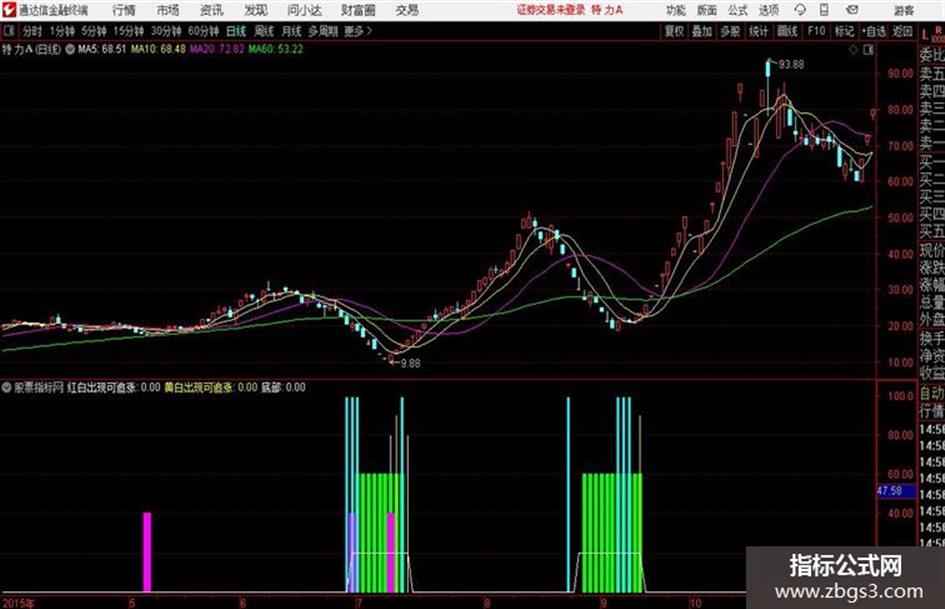945x609 pixels.
Task: Open the 功能 menu
Action: (x=676, y=10)
